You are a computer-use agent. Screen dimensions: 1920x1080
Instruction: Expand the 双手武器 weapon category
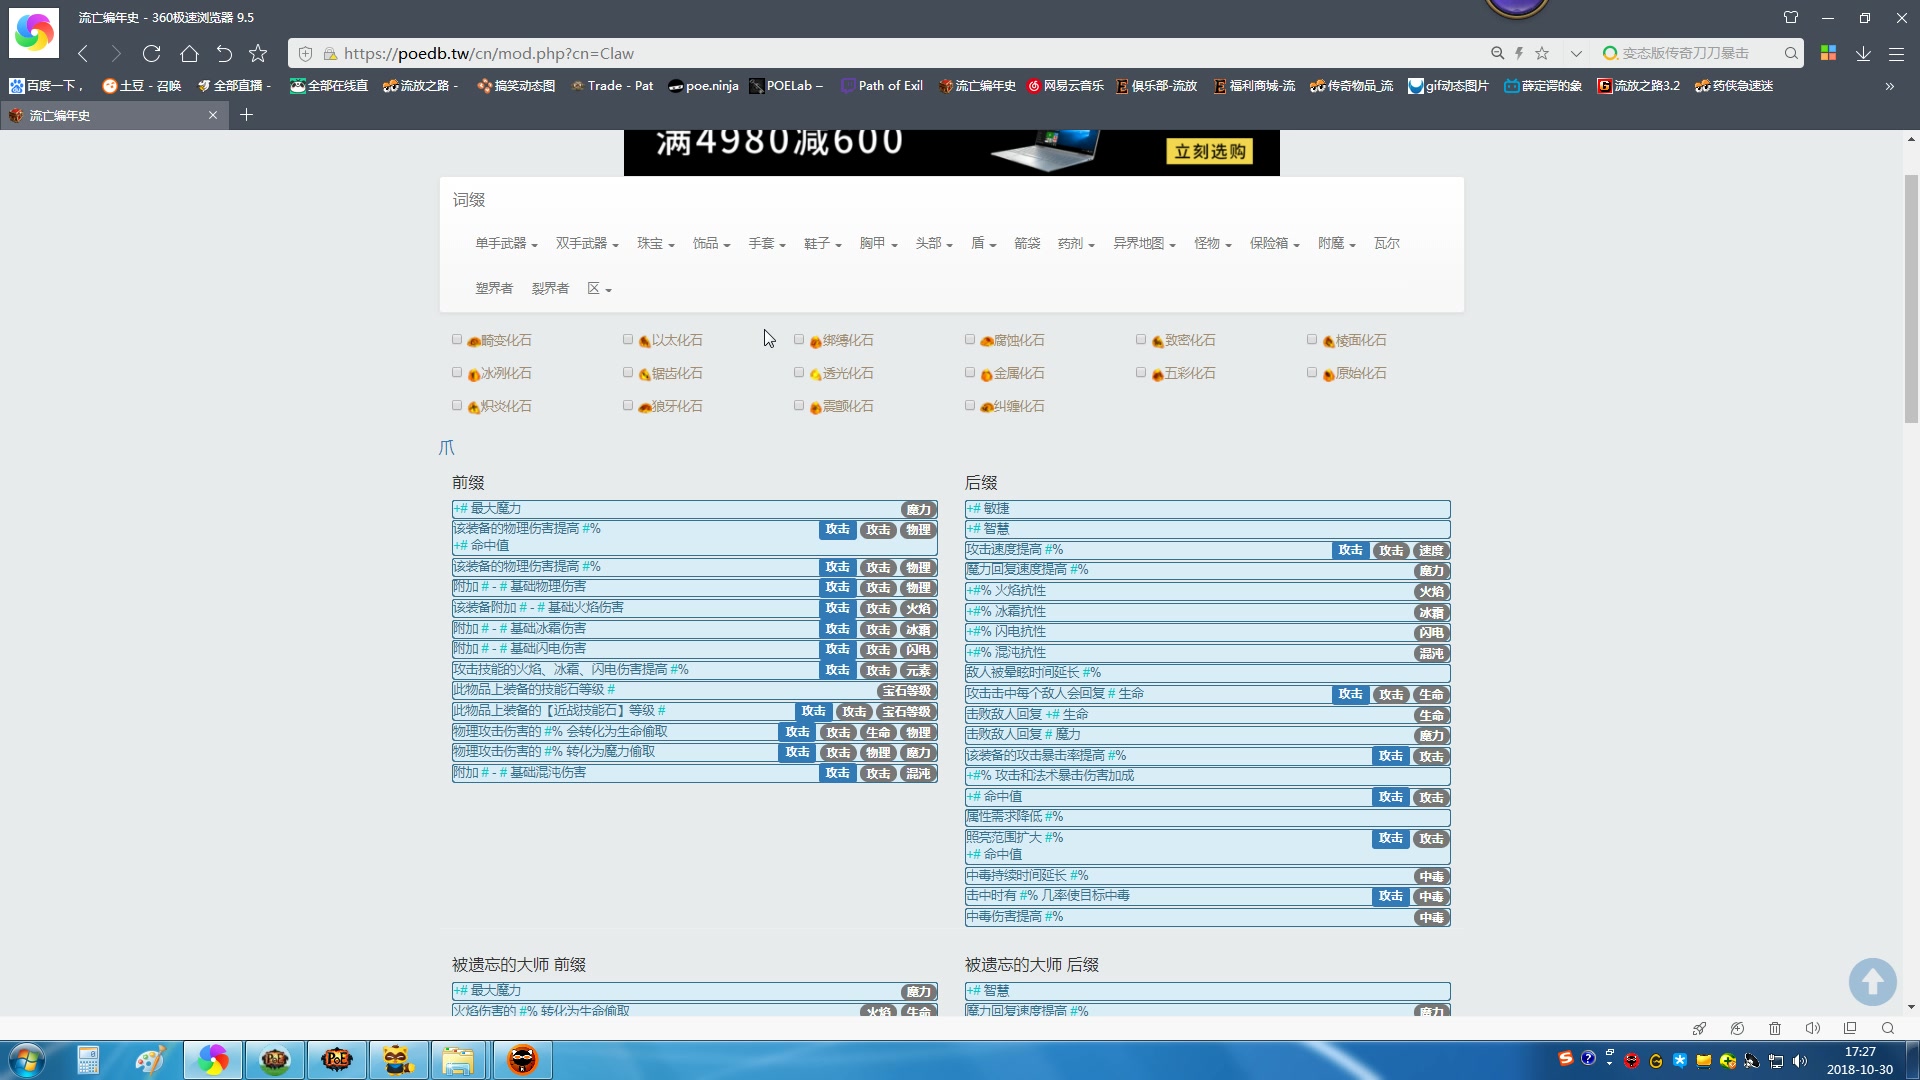coord(587,243)
